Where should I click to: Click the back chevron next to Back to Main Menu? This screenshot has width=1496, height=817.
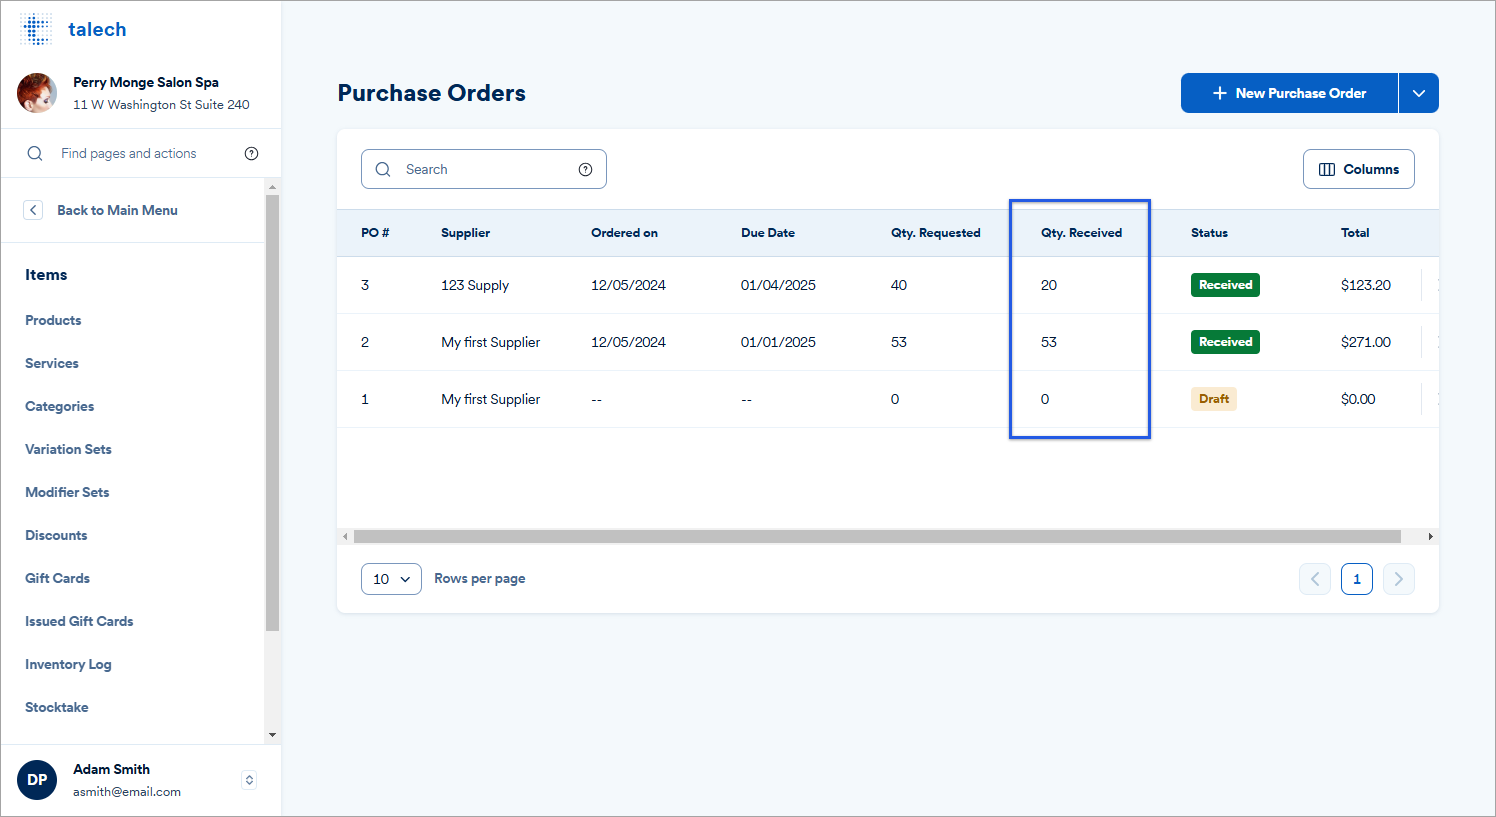click(x=32, y=210)
